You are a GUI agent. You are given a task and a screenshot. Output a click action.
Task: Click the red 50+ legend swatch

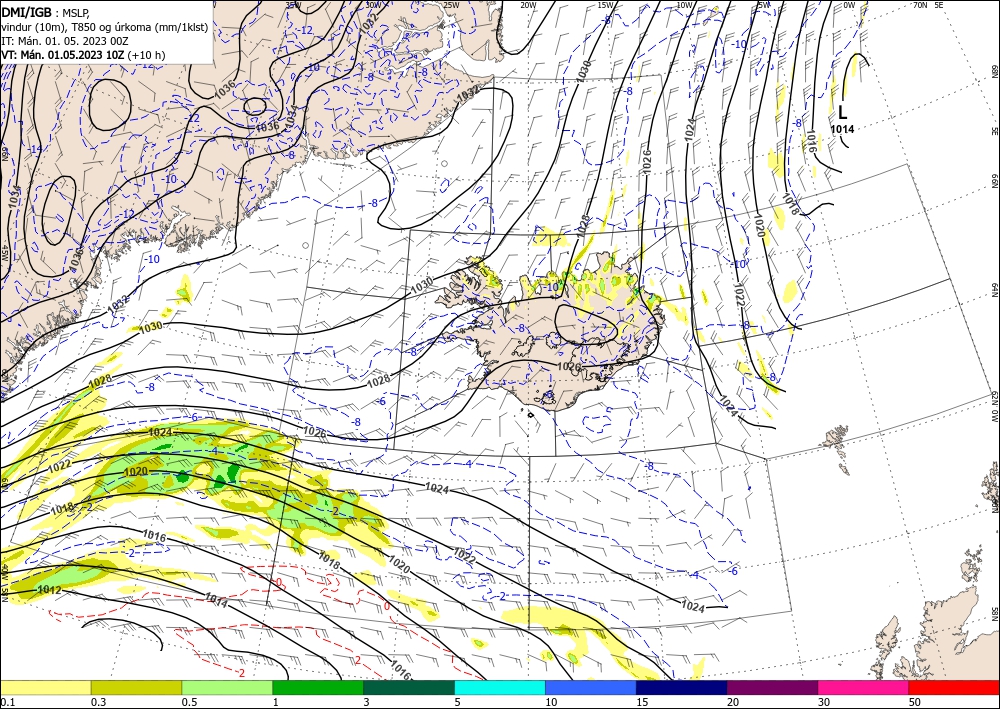point(954,687)
